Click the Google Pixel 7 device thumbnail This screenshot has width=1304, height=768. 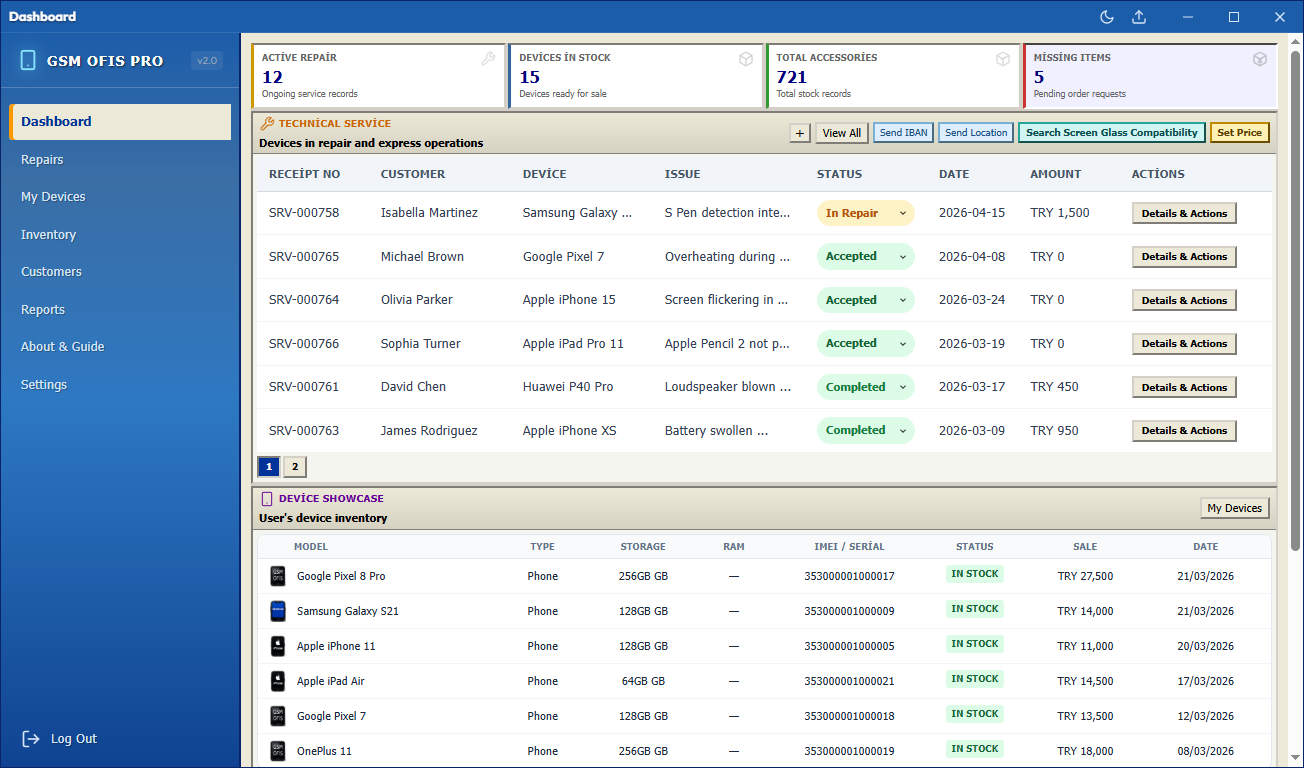point(278,716)
